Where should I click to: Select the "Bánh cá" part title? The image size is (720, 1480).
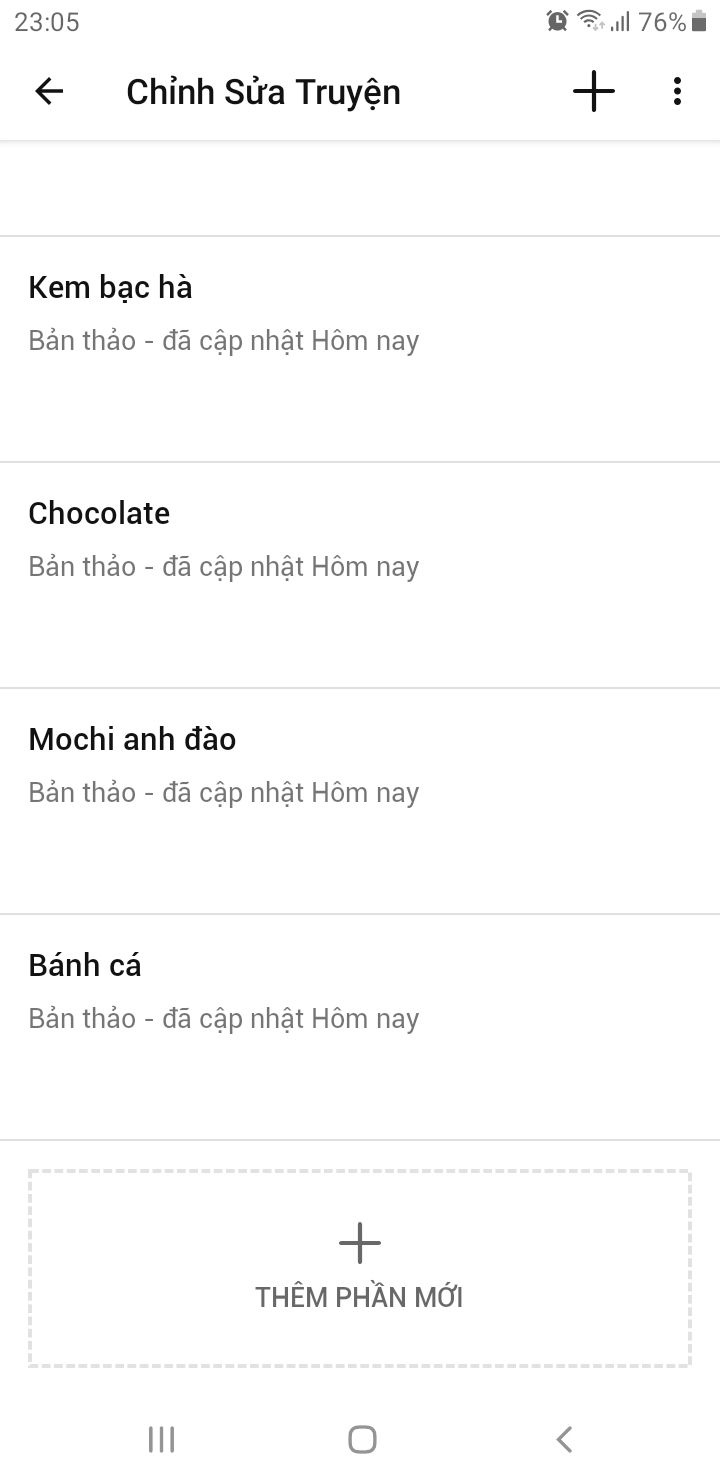coord(85,966)
